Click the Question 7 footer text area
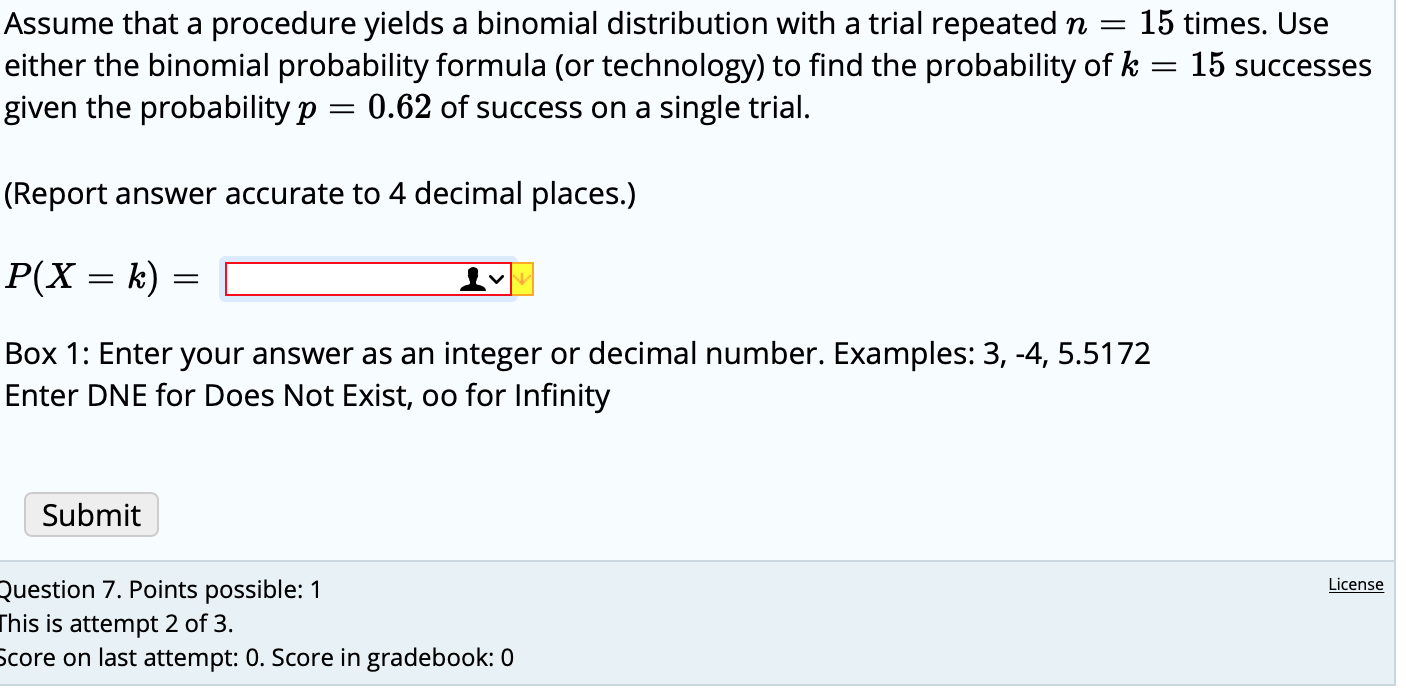 (160, 590)
